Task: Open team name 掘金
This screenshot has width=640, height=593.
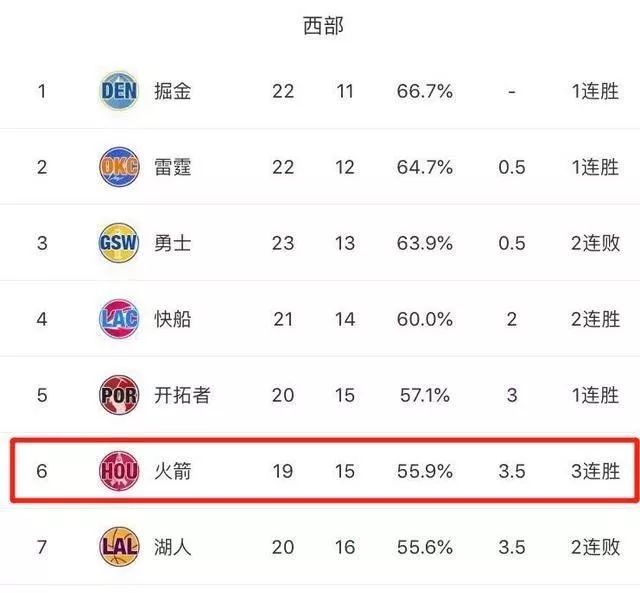Action: (x=173, y=91)
